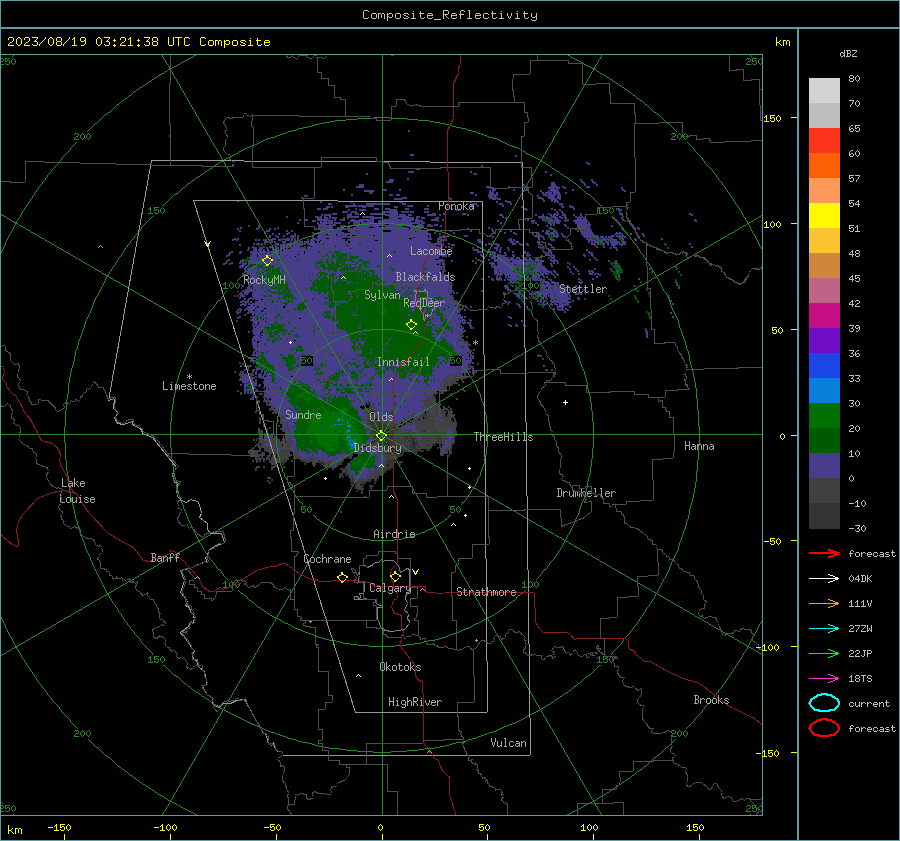The width and height of the screenshot is (900, 841).
Task: Click yellow diamond marker above RockyMH
Action: coord(267,261)
